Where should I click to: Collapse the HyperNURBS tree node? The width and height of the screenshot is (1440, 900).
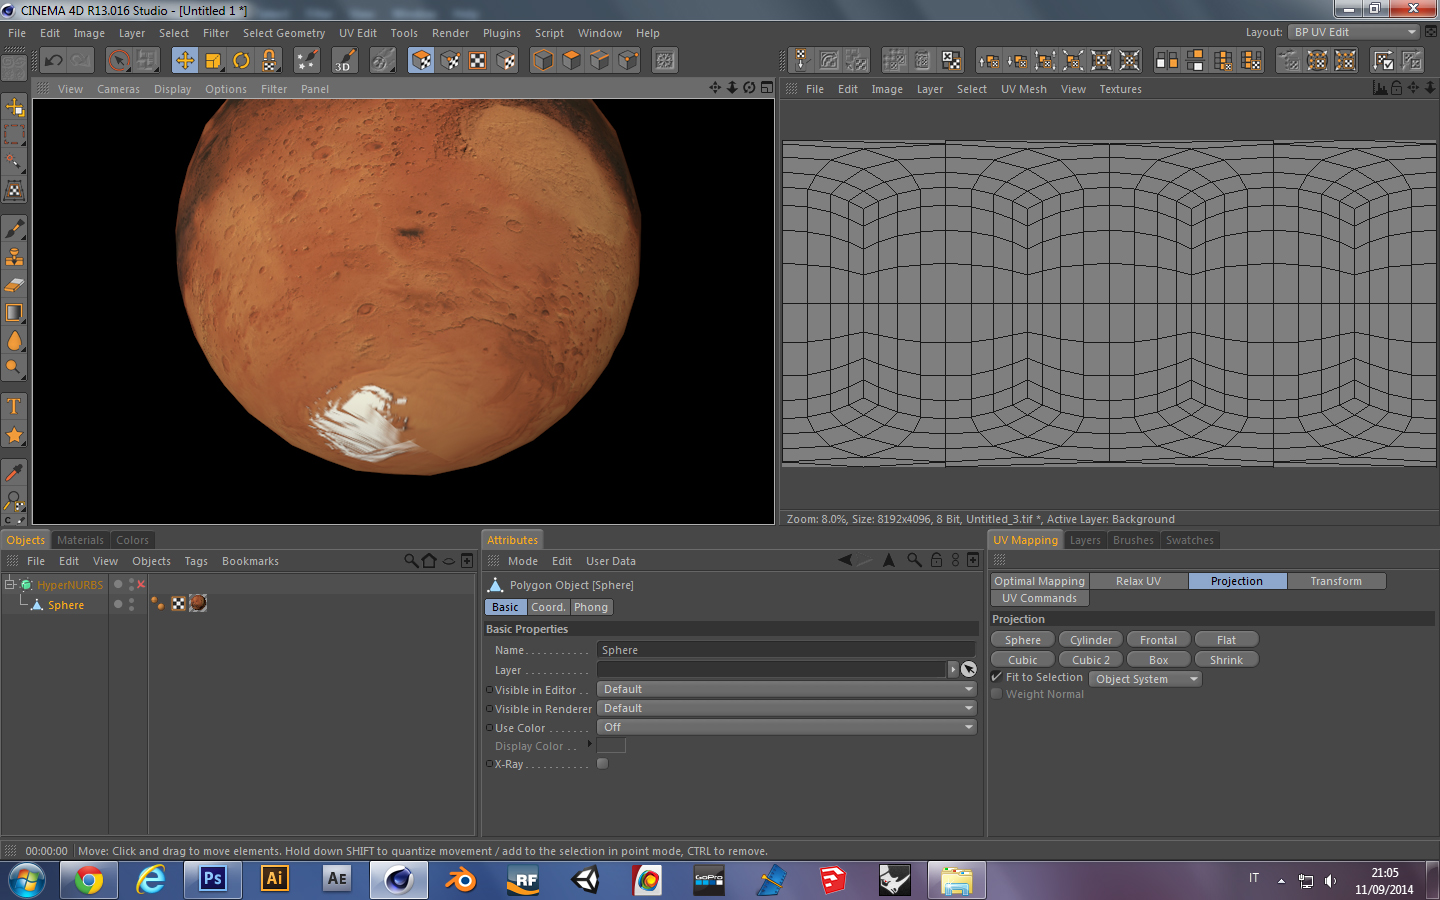point(10,584)
